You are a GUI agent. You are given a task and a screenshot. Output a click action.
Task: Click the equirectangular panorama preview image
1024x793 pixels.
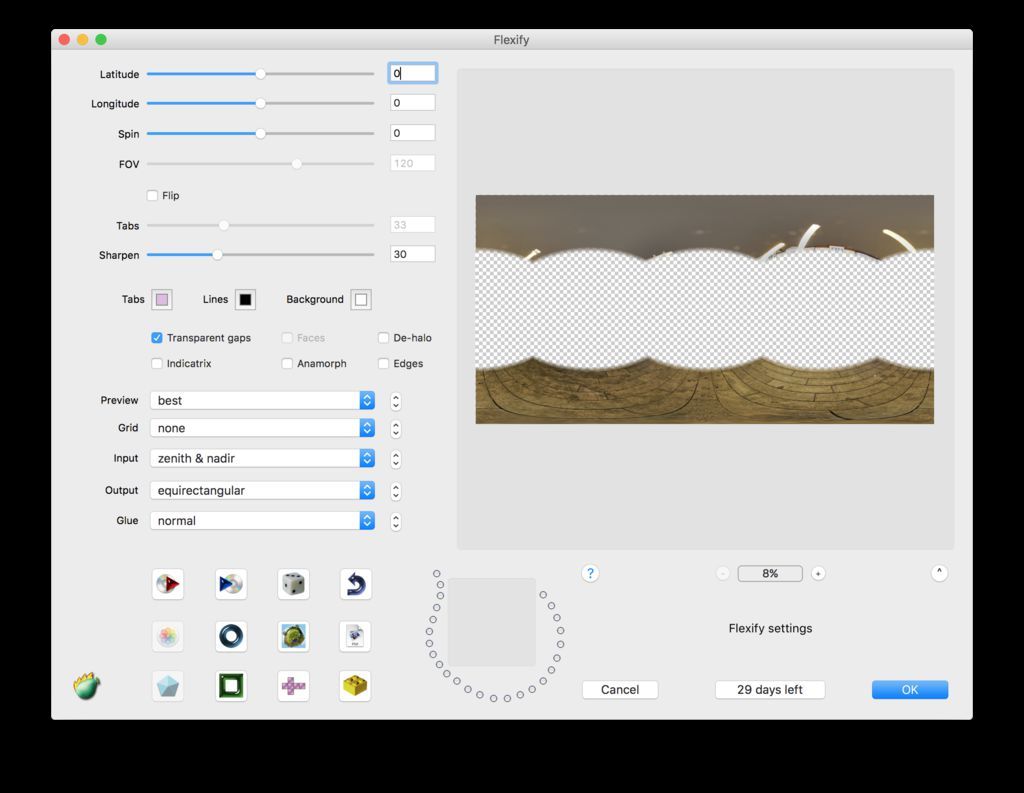[x=705, y=309]
